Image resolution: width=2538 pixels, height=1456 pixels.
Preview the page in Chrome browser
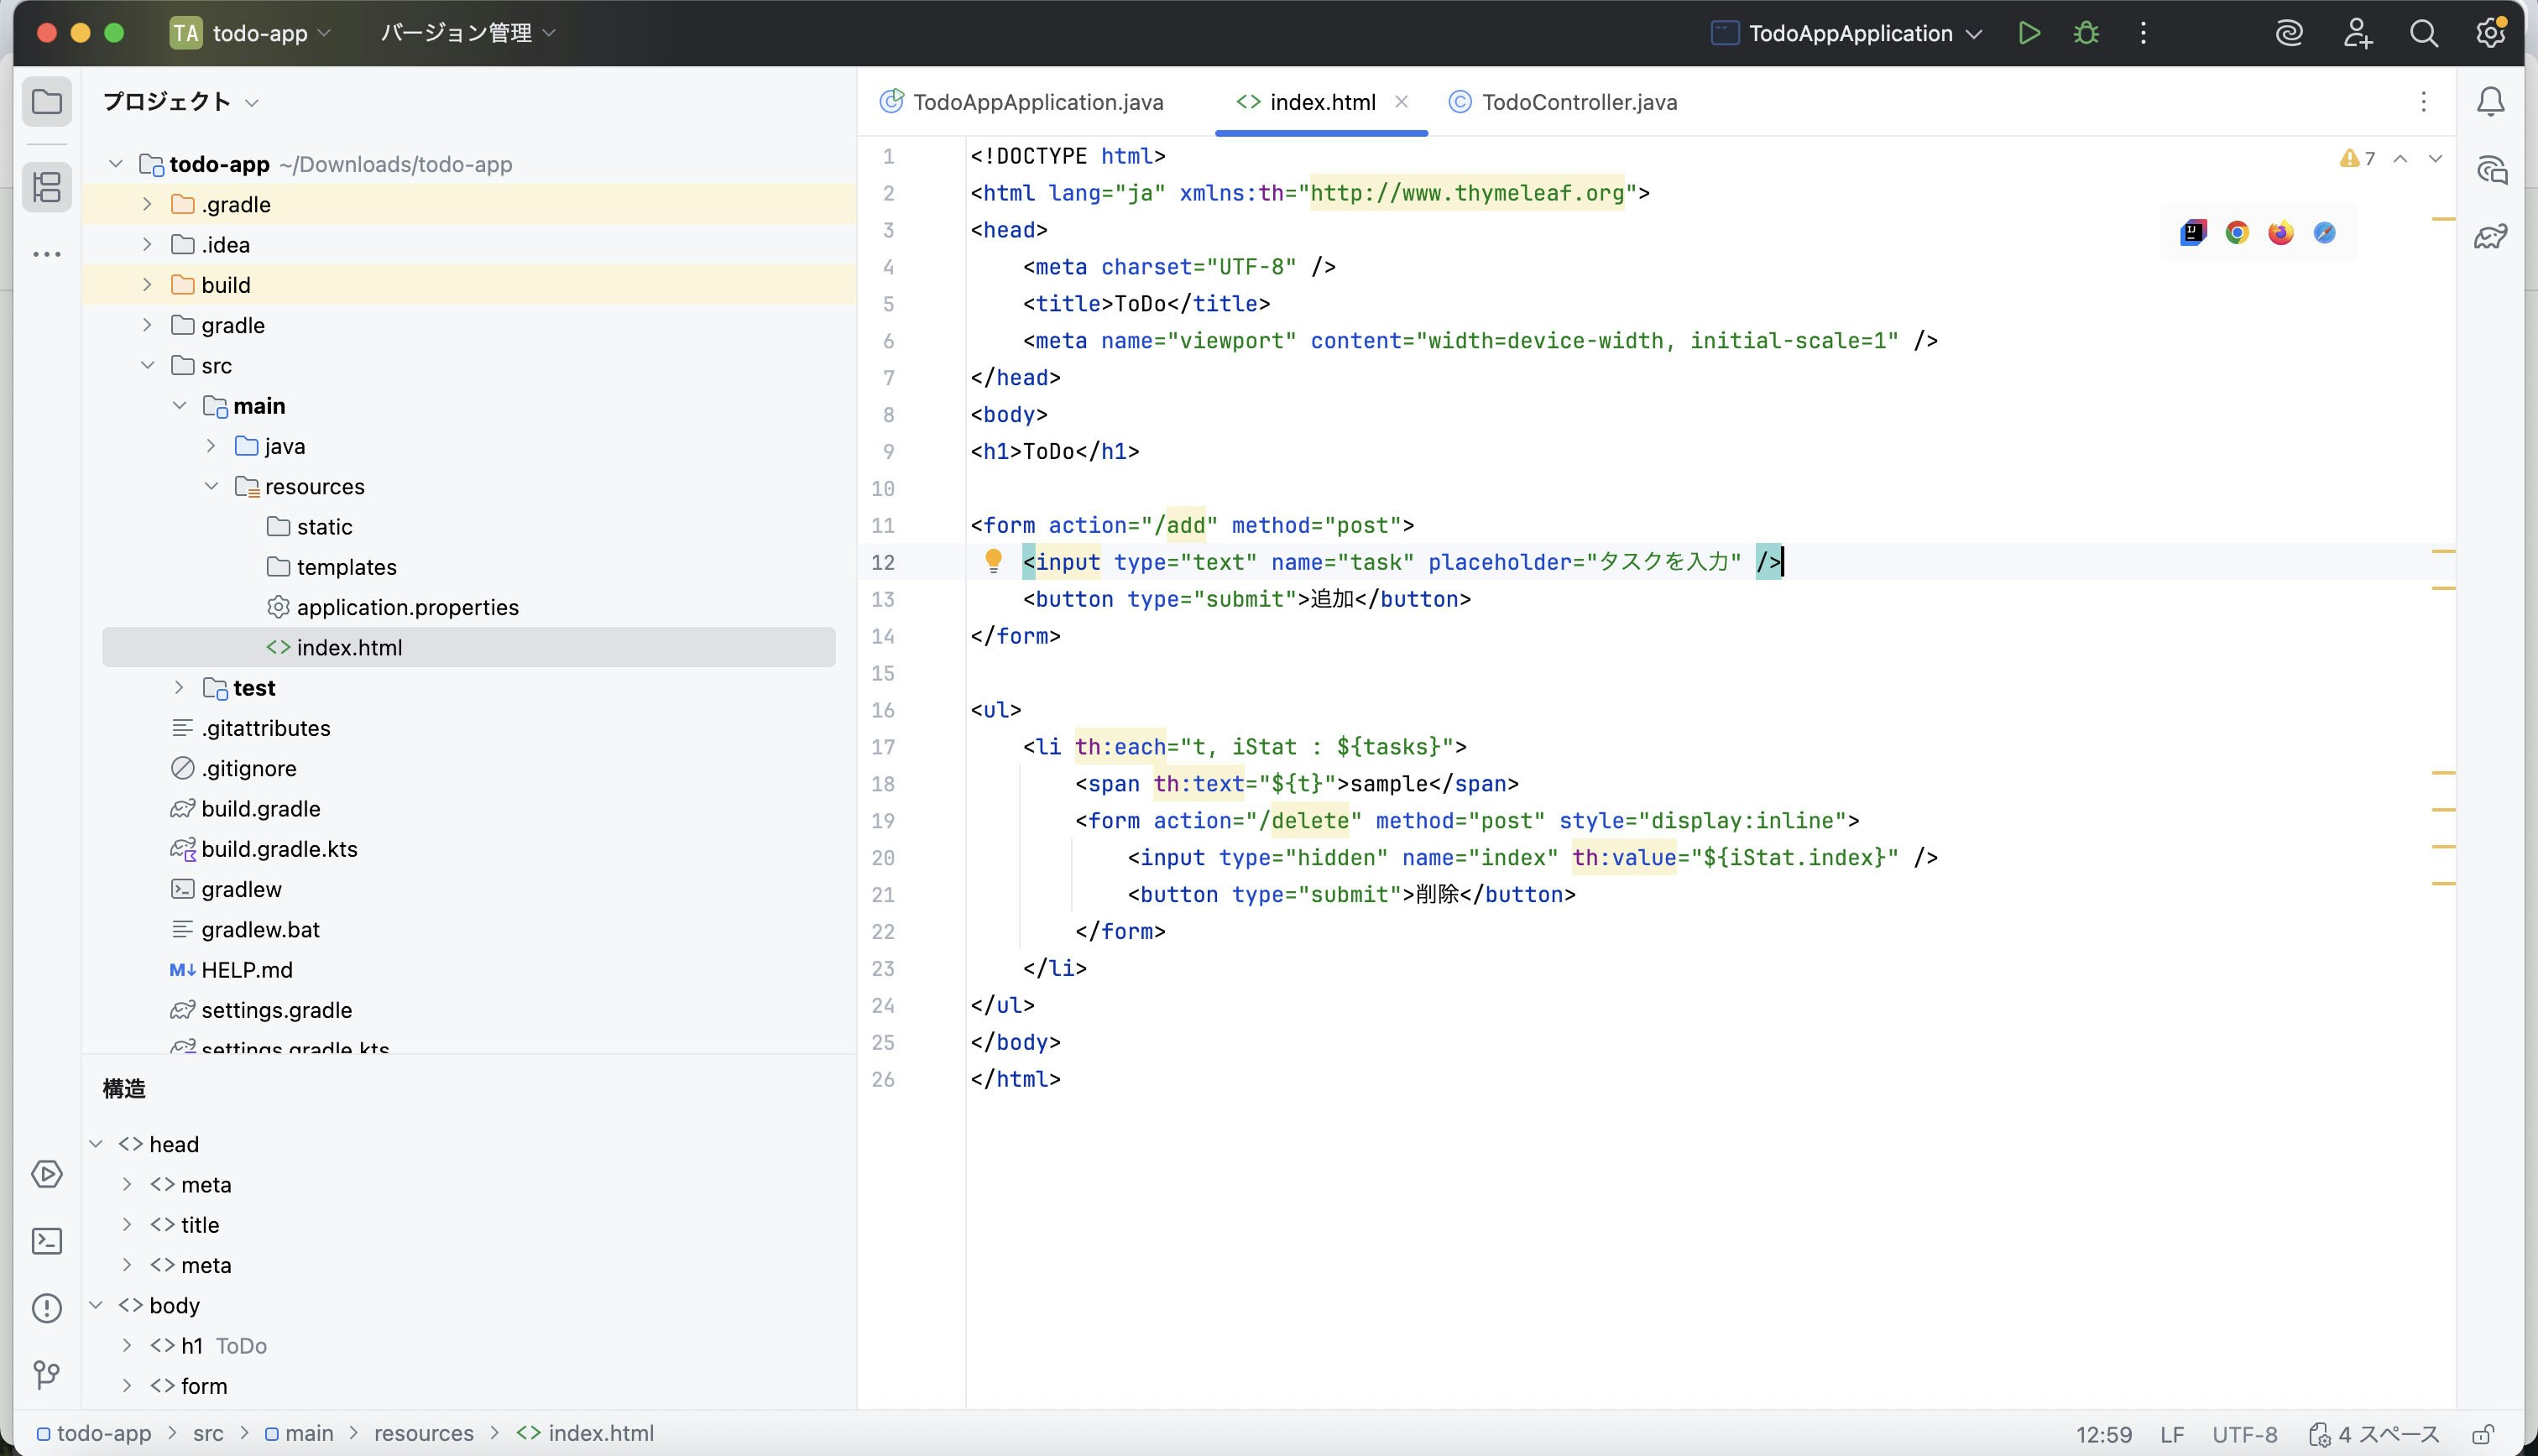pos(2237,233)
